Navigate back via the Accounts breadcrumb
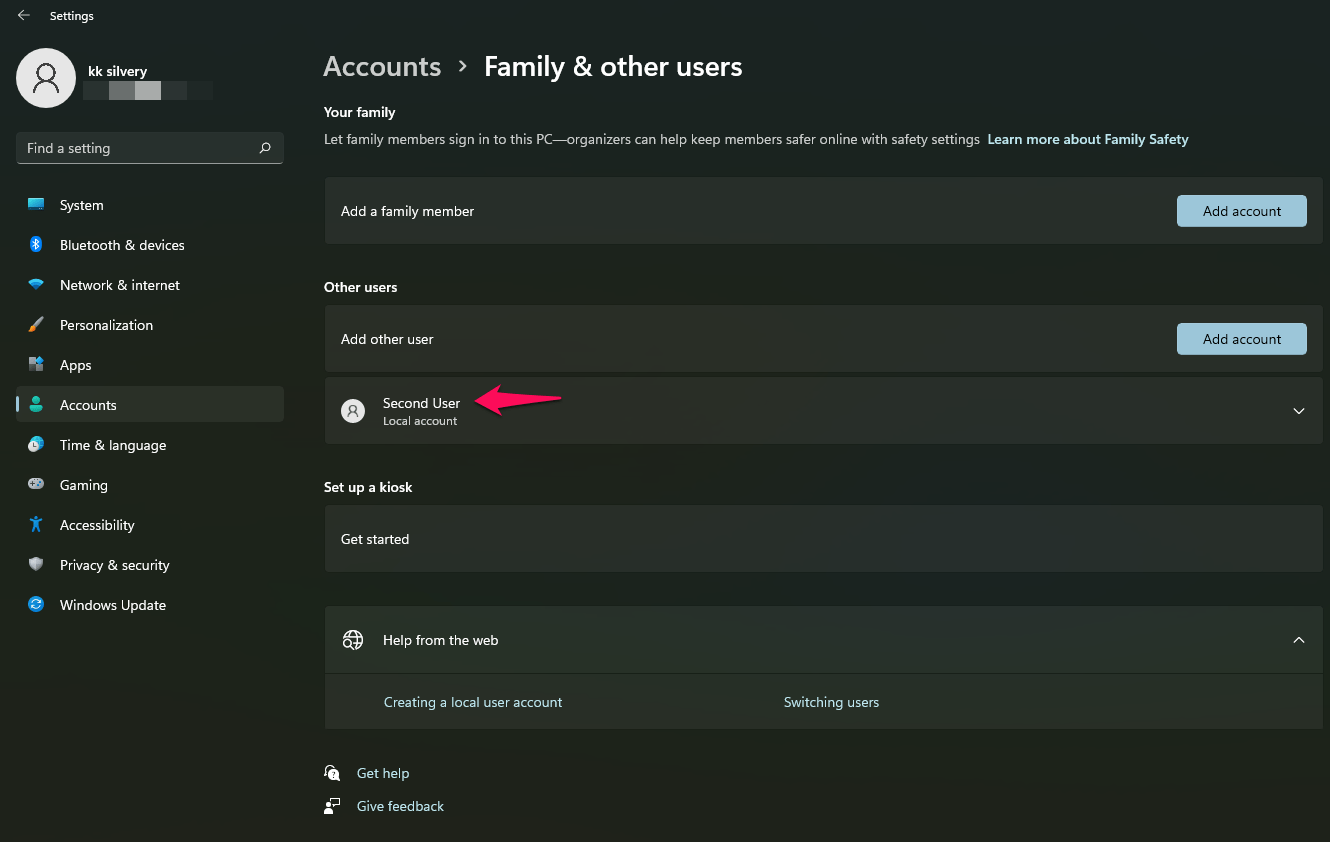 pos(382,66)
